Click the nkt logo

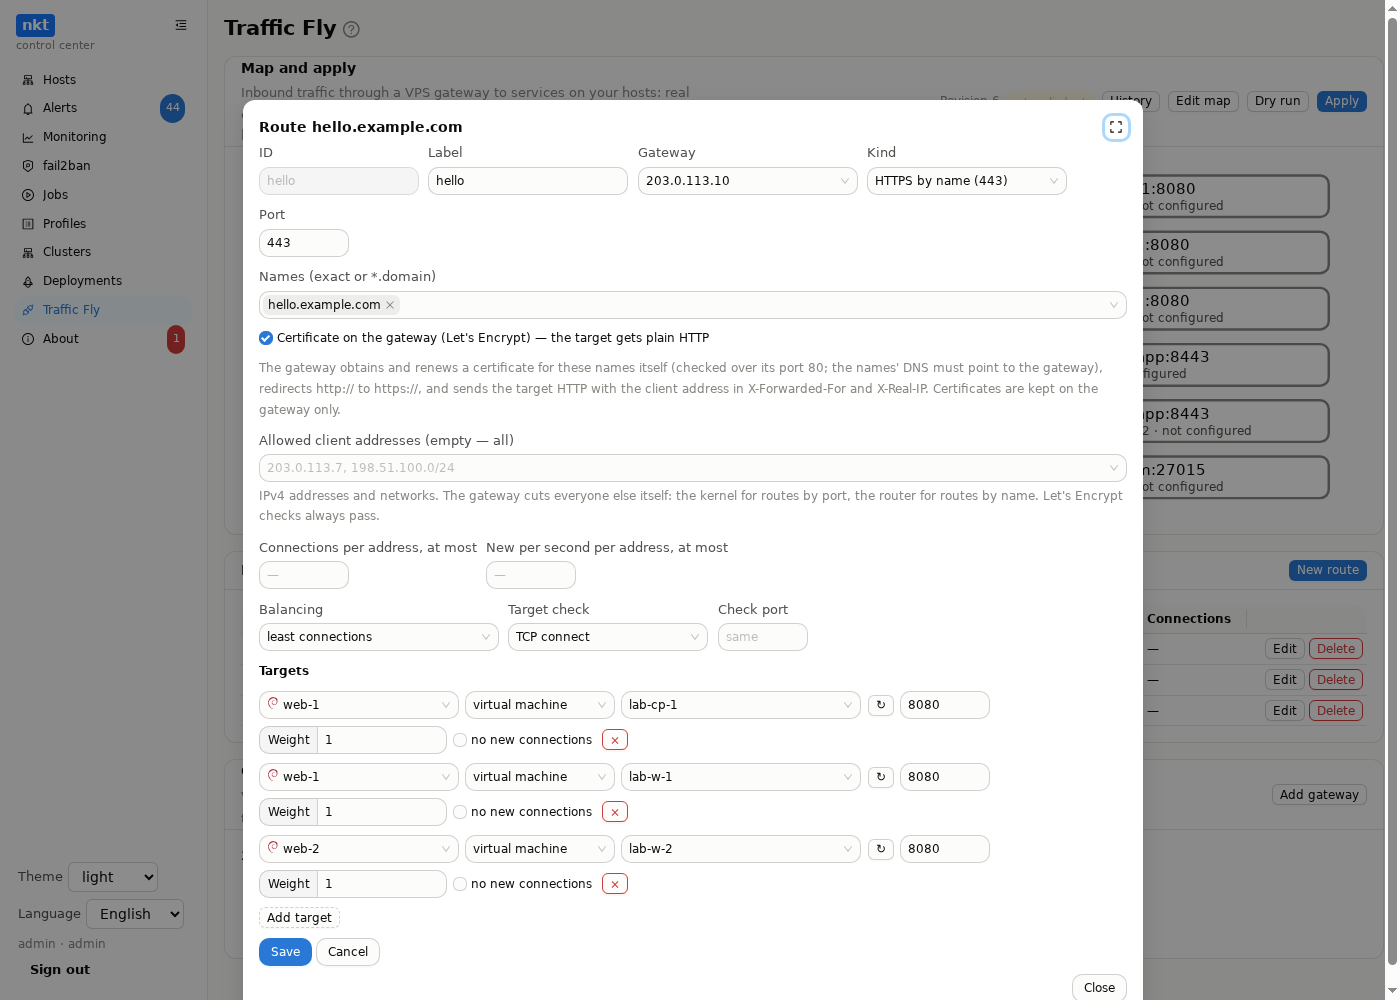coord(35,25)
